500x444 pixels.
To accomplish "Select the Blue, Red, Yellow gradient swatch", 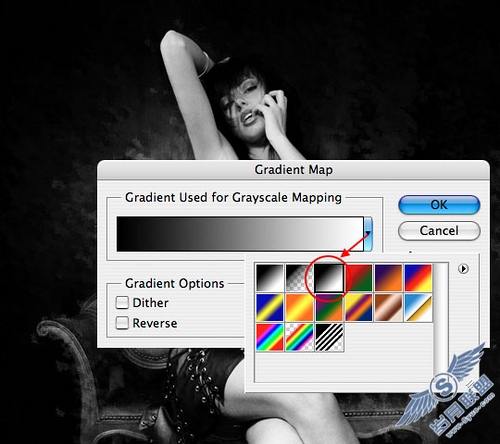I will pyautogui.click(x=418, y=278).
